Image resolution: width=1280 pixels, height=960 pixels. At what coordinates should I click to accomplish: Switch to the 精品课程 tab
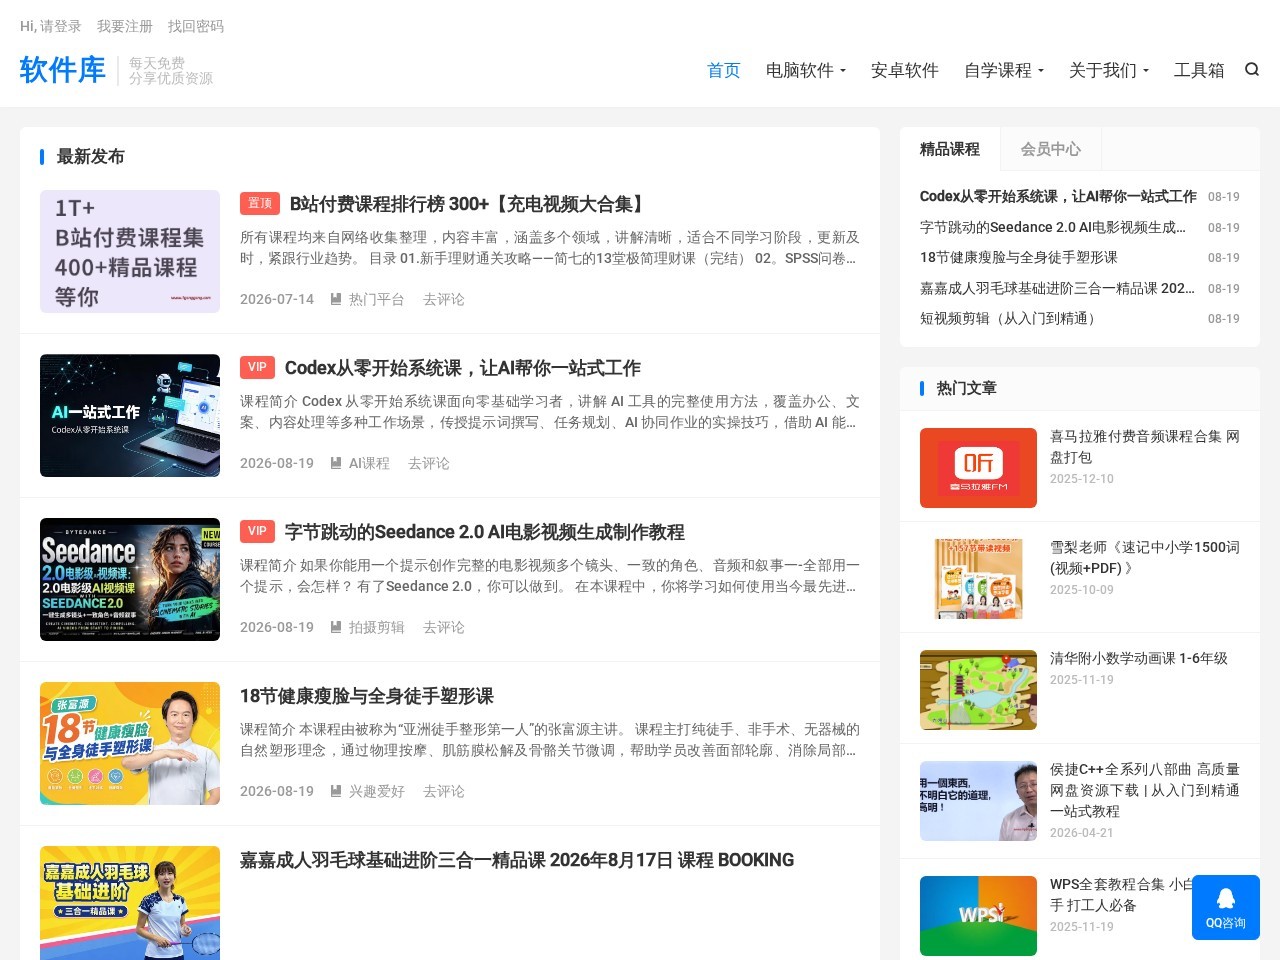[x=950, y=149]
